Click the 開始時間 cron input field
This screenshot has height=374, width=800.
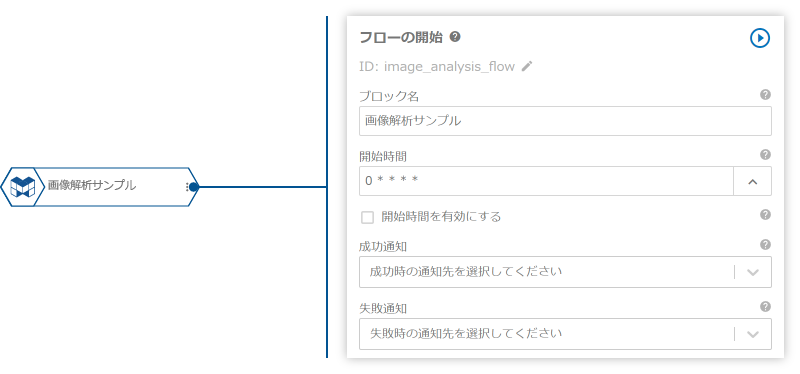click(x=546, y=181)
